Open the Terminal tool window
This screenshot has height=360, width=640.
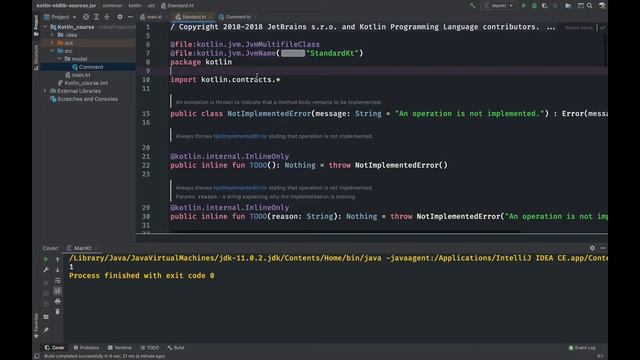click(119, 348)
